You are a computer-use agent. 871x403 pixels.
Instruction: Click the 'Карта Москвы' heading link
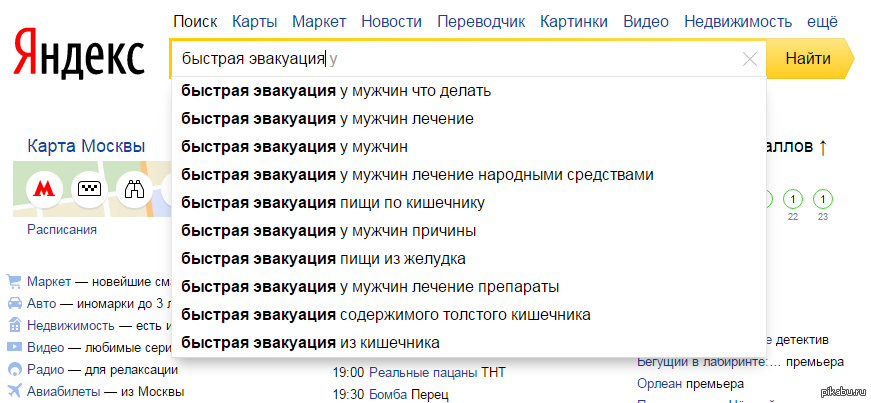86,147
